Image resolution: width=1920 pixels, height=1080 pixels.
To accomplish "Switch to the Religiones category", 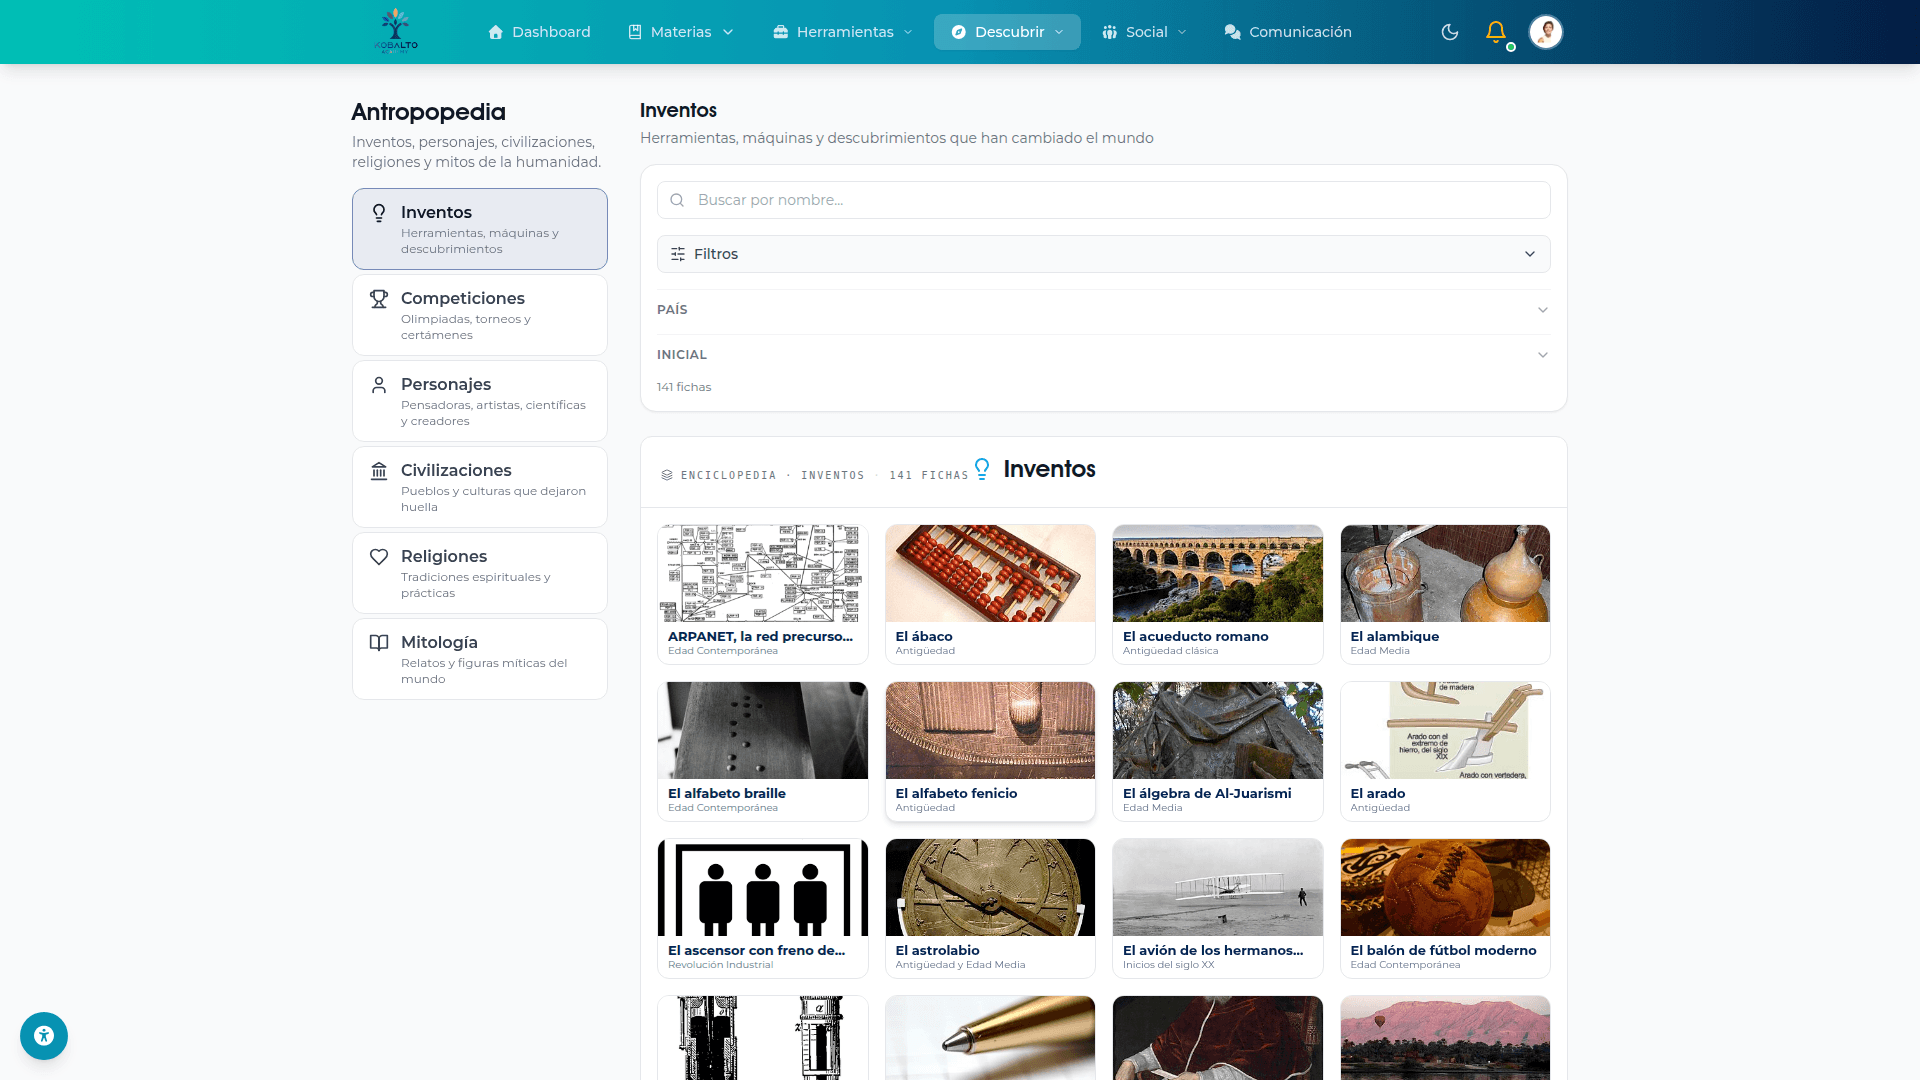I will pyautogui.click(x=480, y=573).
